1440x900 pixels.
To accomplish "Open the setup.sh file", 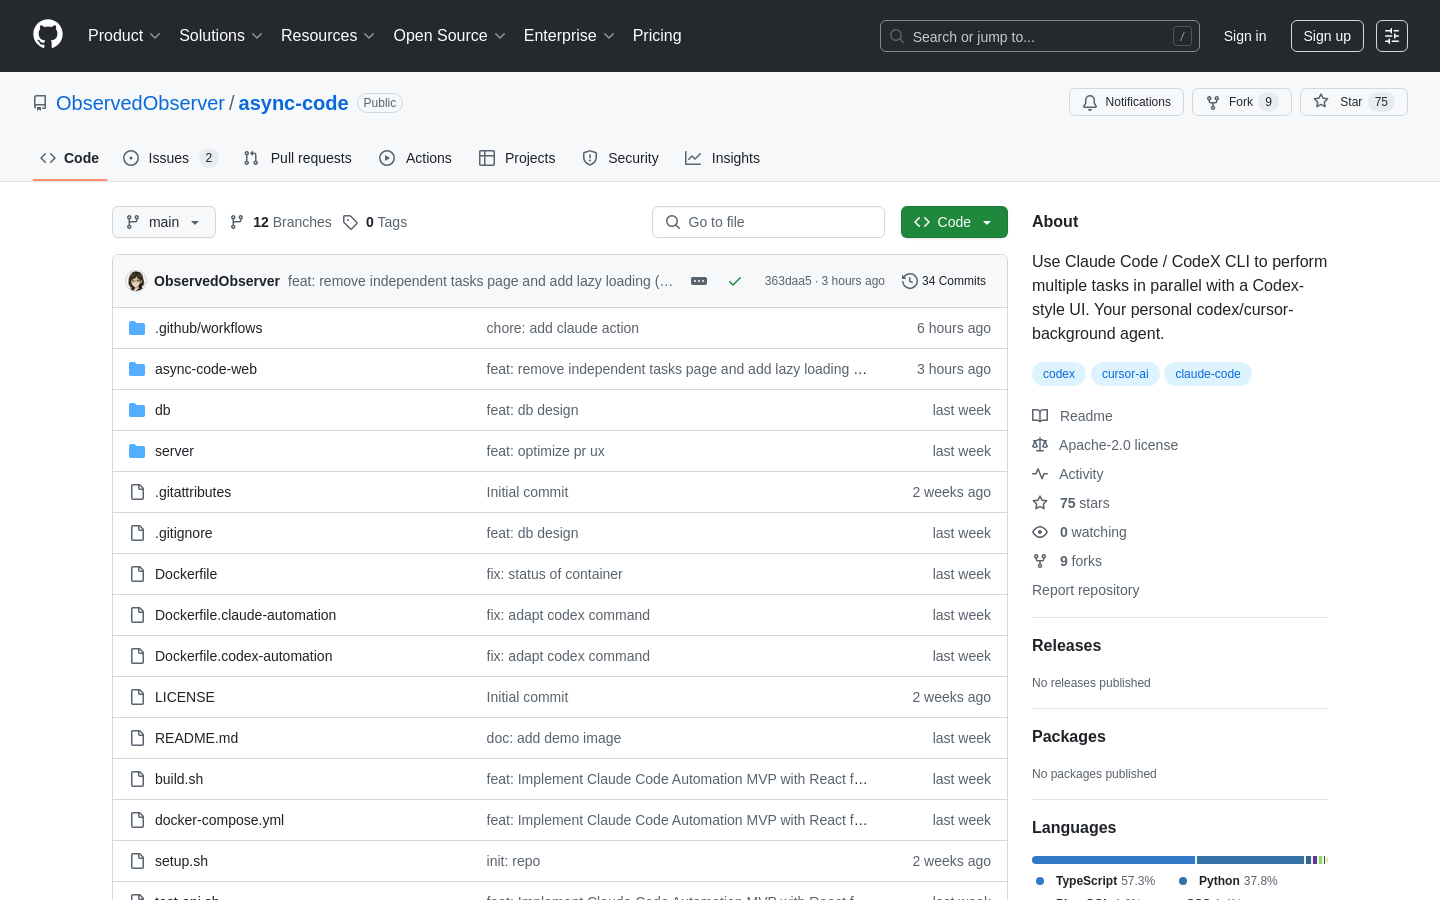I will (181, 861).
